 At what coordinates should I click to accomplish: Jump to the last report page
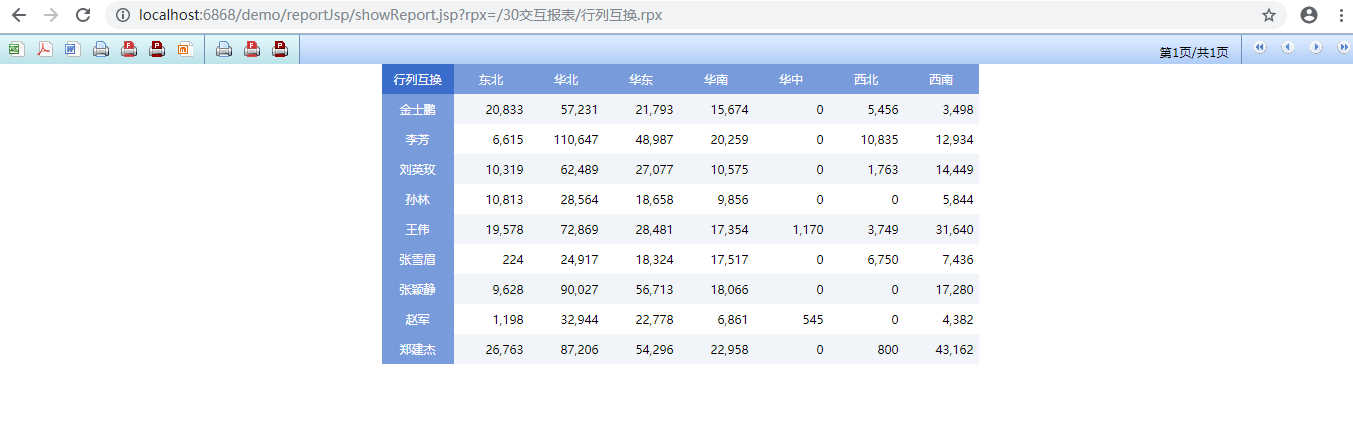point(1344,47)
